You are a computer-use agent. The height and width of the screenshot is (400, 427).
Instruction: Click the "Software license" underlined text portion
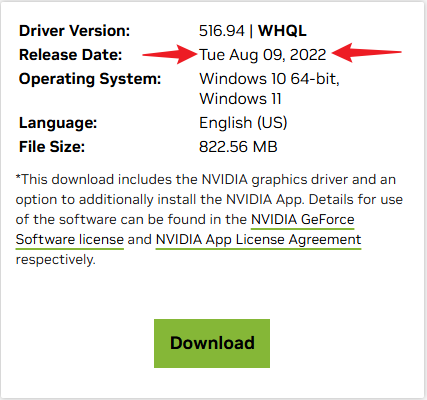pyautogui.click(x=70, y=240)
